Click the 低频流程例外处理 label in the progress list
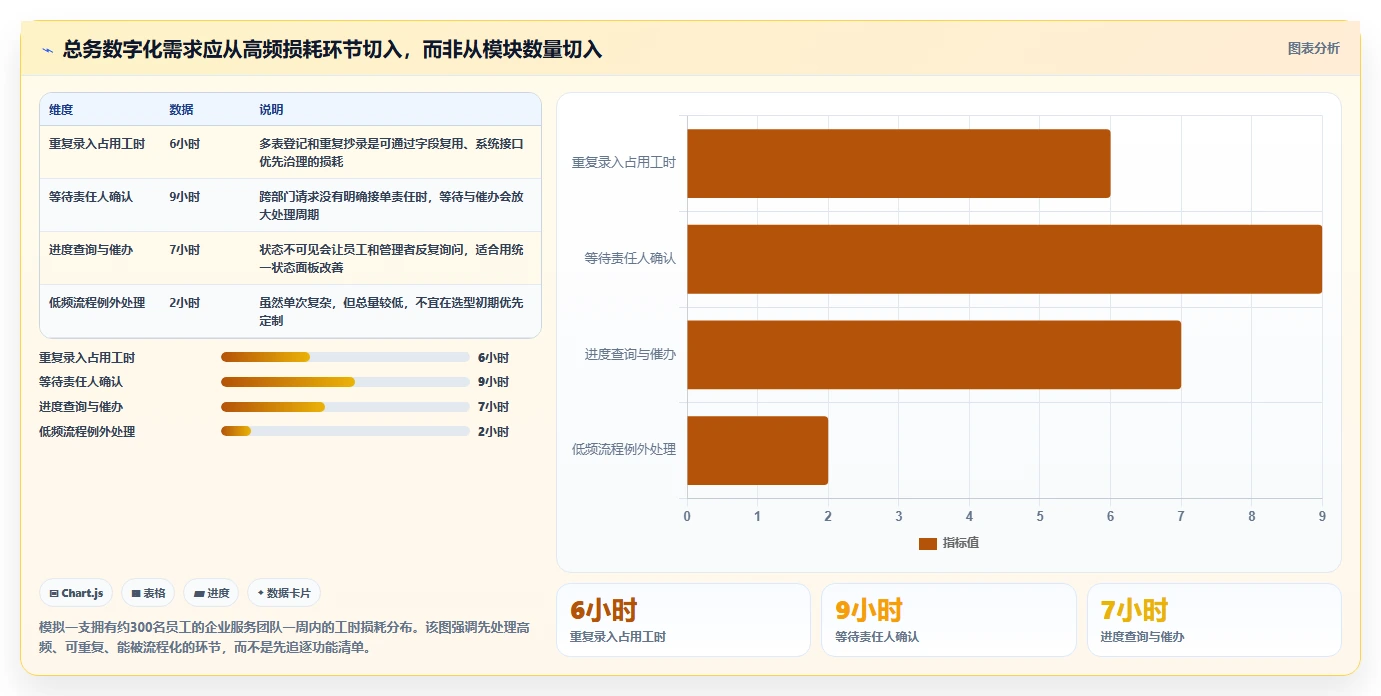 (87, 432)
